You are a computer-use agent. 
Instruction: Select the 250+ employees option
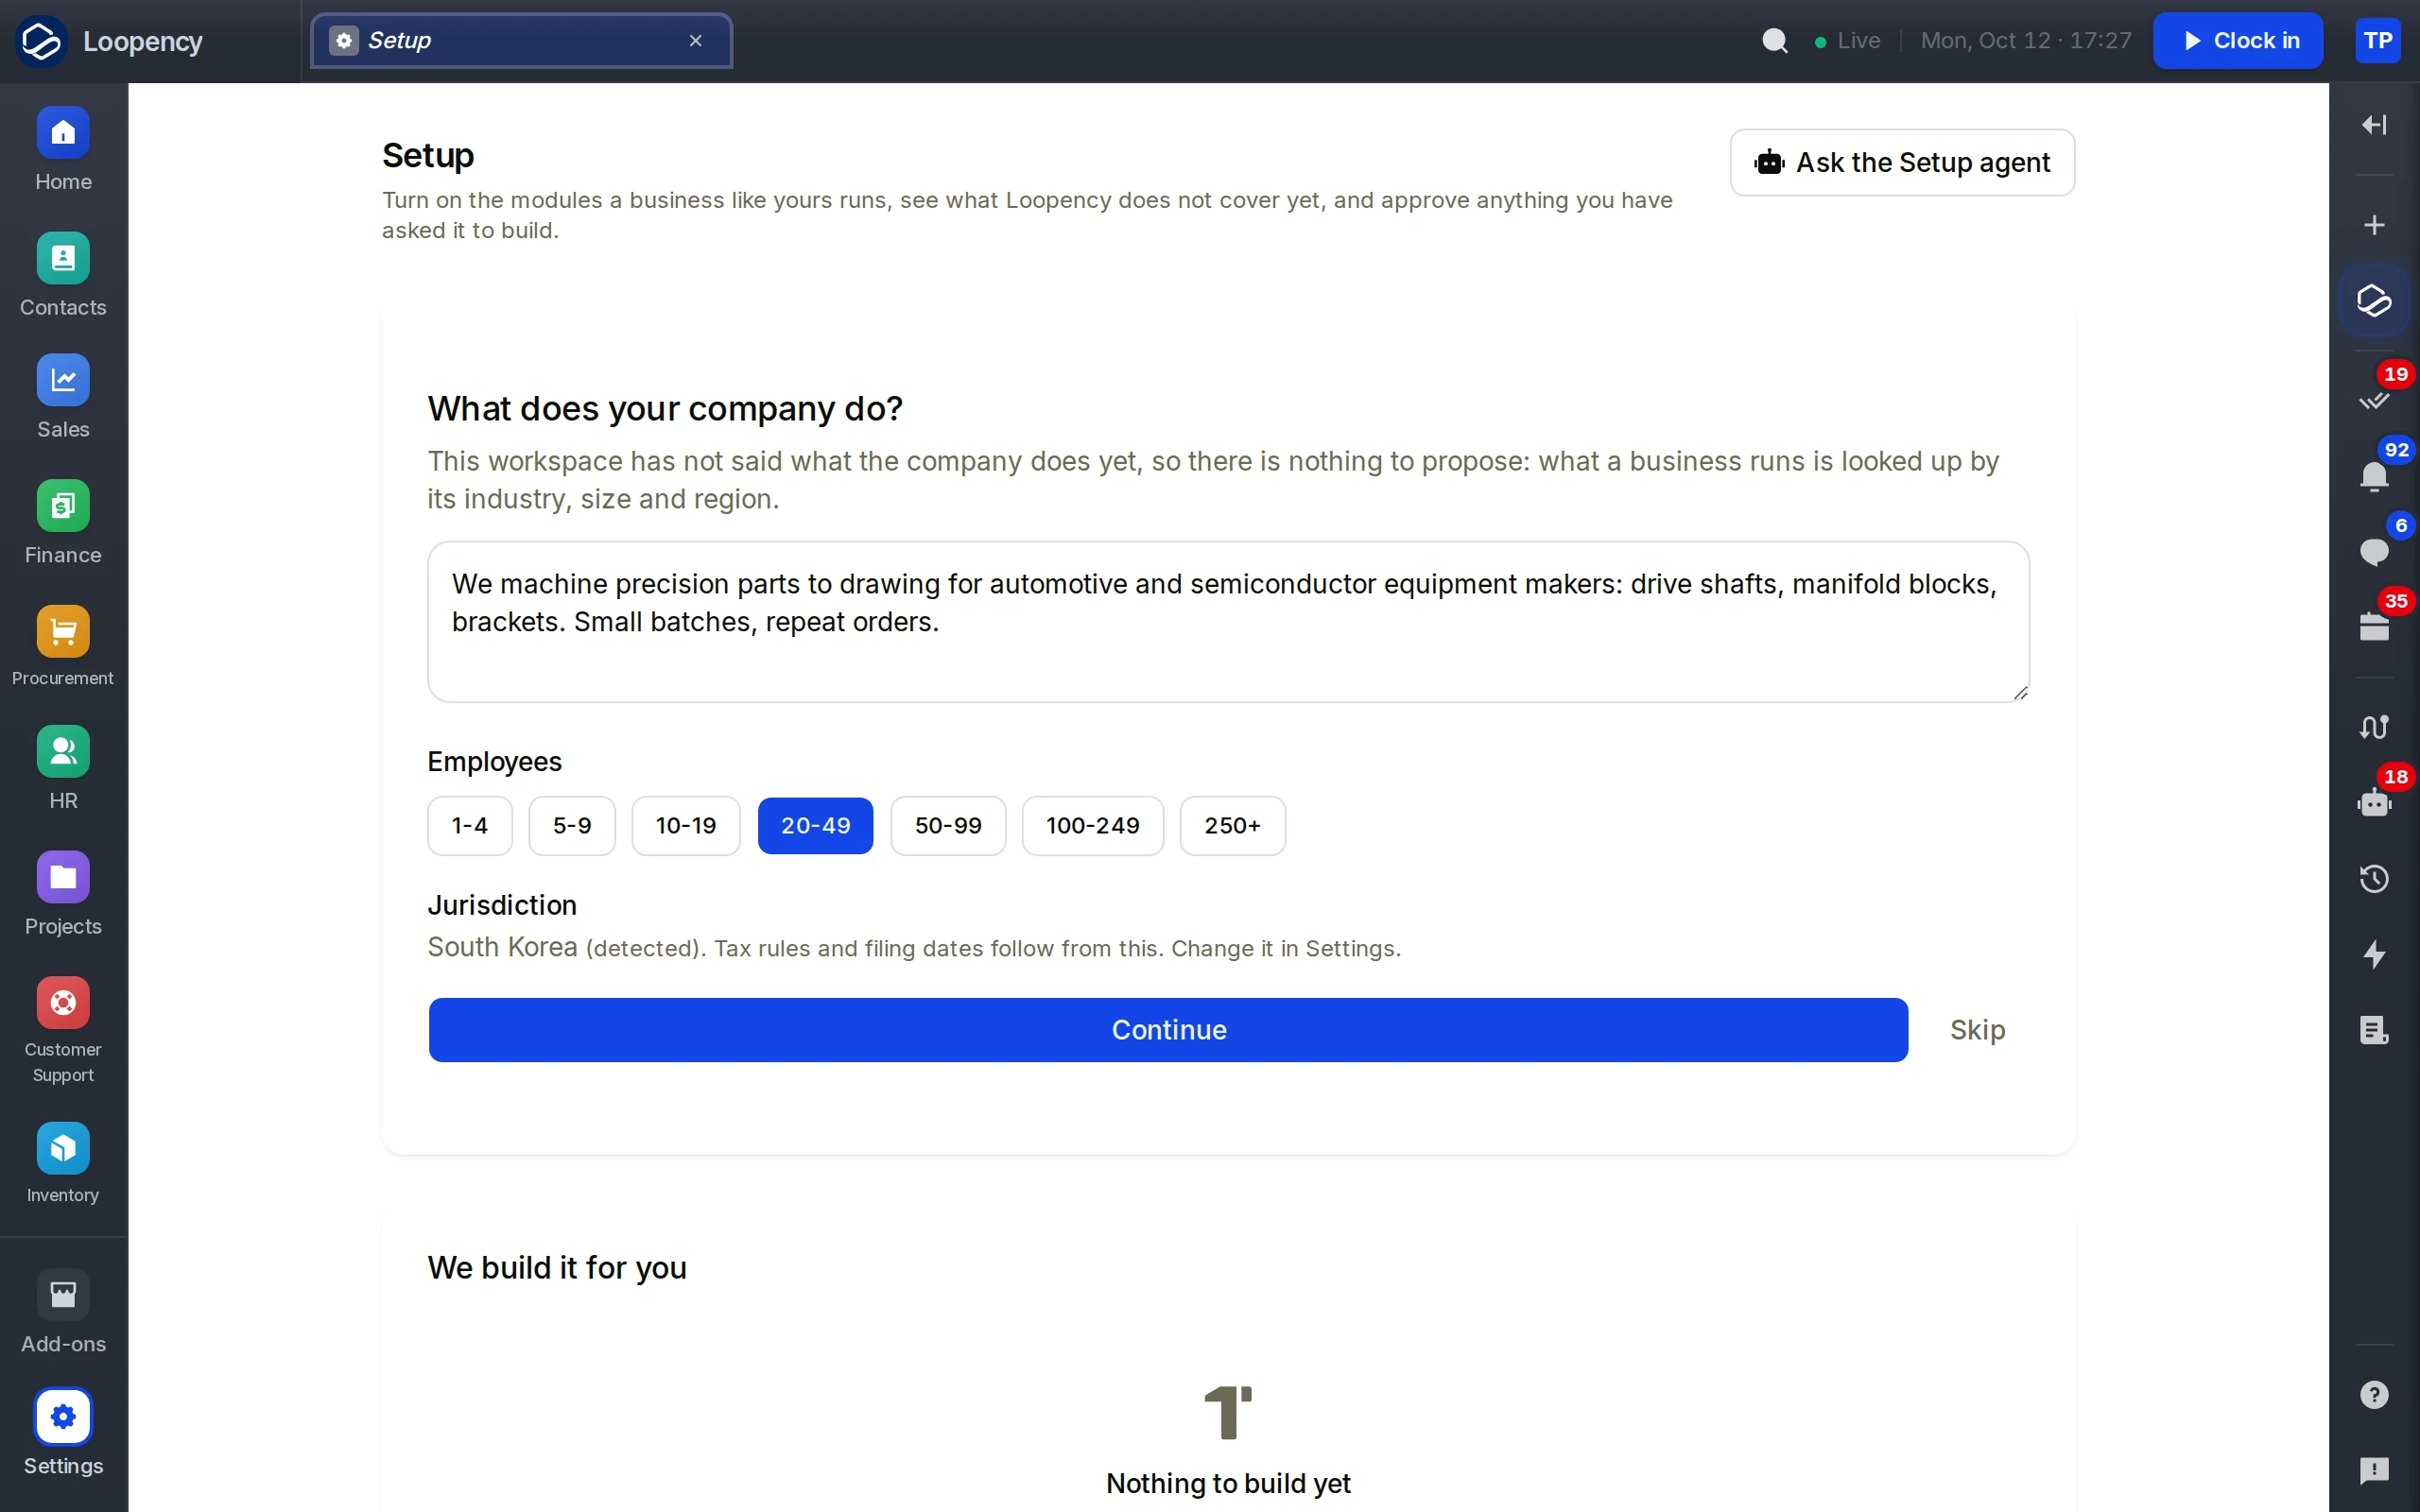tap(1233, 826)
